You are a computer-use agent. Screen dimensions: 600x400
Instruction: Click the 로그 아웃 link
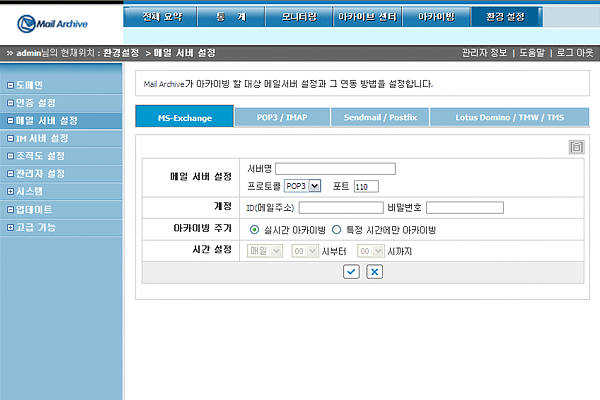[x=574, y=53]
